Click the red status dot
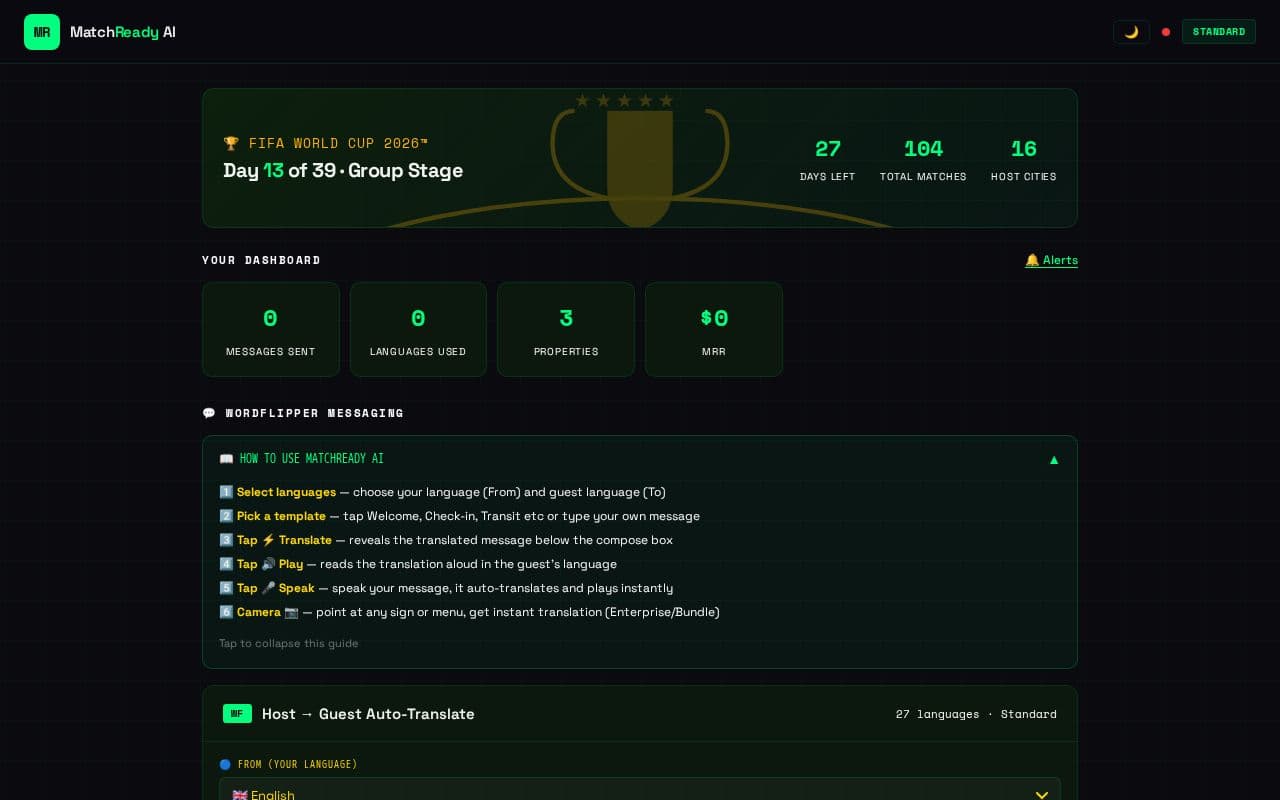 pos(1166,32)
